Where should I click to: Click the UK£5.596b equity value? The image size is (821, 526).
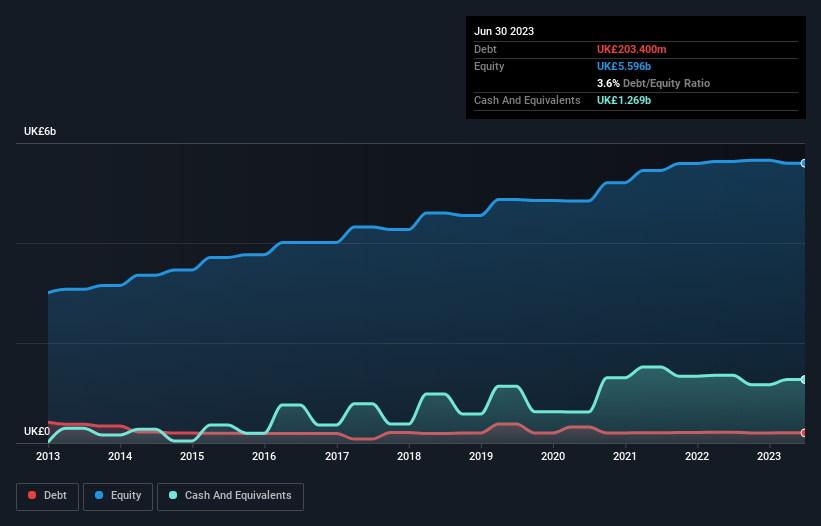tap(624, 66)
